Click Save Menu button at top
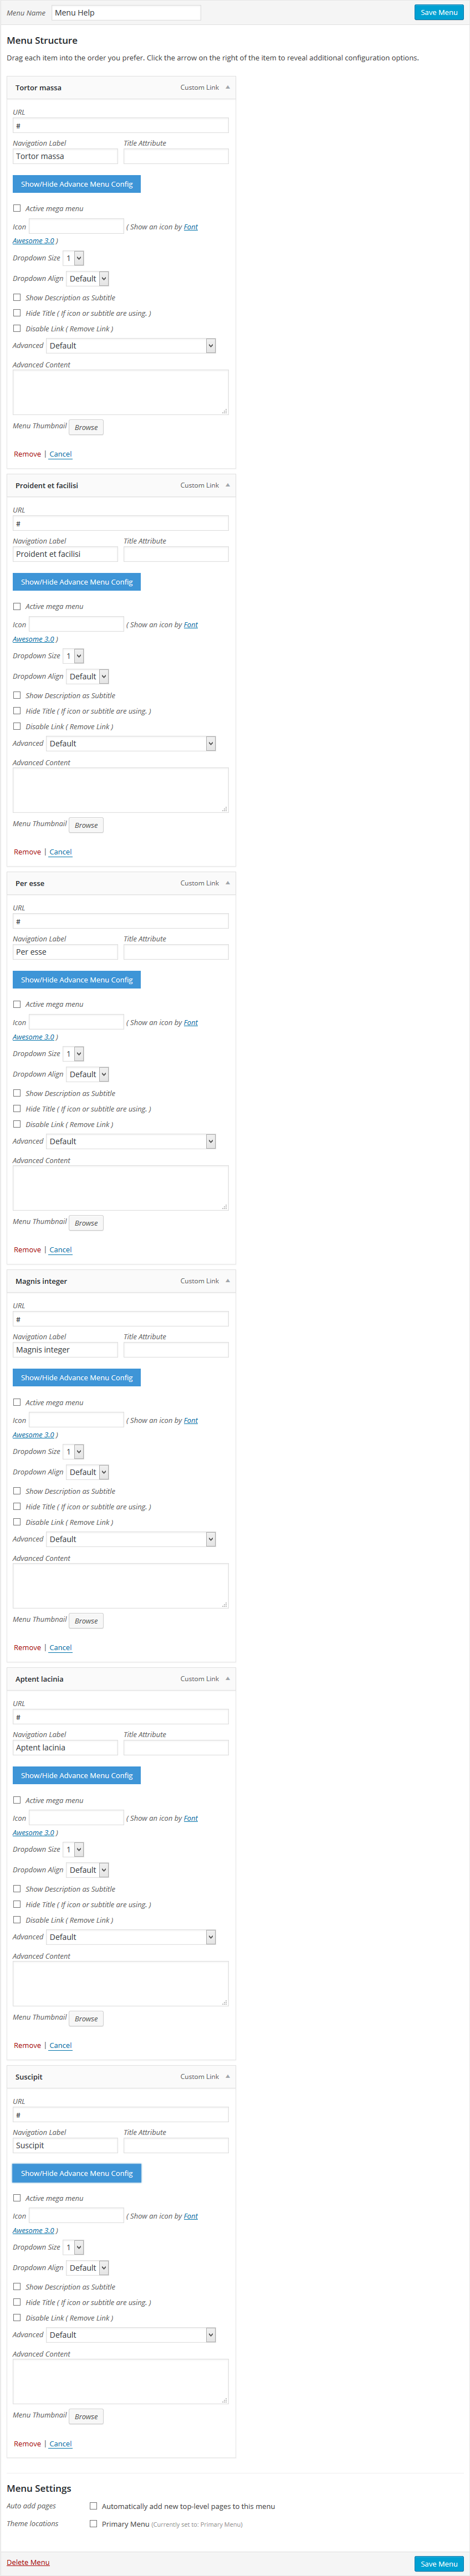 point(439,13)
